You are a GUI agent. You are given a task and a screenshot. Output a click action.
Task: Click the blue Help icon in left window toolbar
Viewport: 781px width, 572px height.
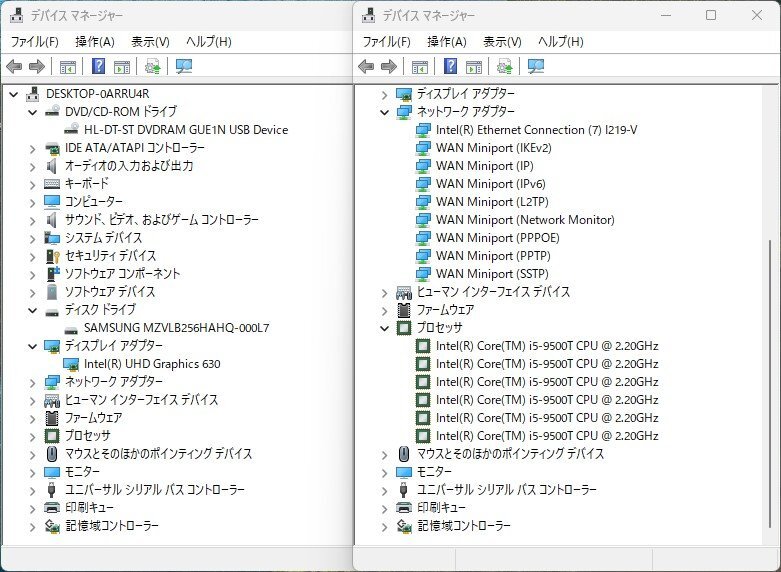[99, 66]
